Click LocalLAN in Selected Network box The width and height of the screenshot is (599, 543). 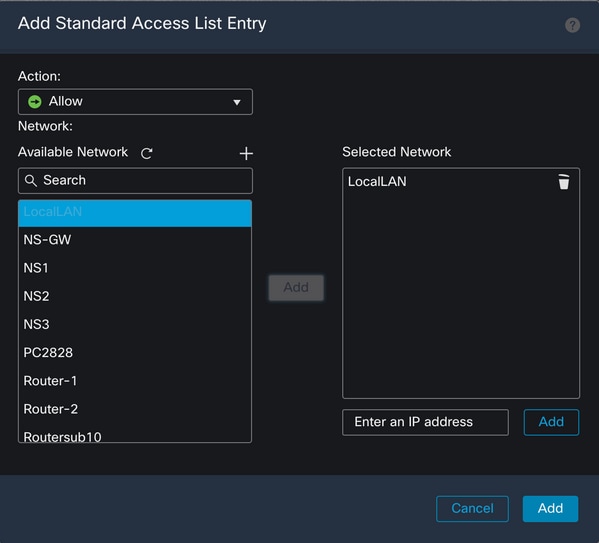tap(377, 182)
